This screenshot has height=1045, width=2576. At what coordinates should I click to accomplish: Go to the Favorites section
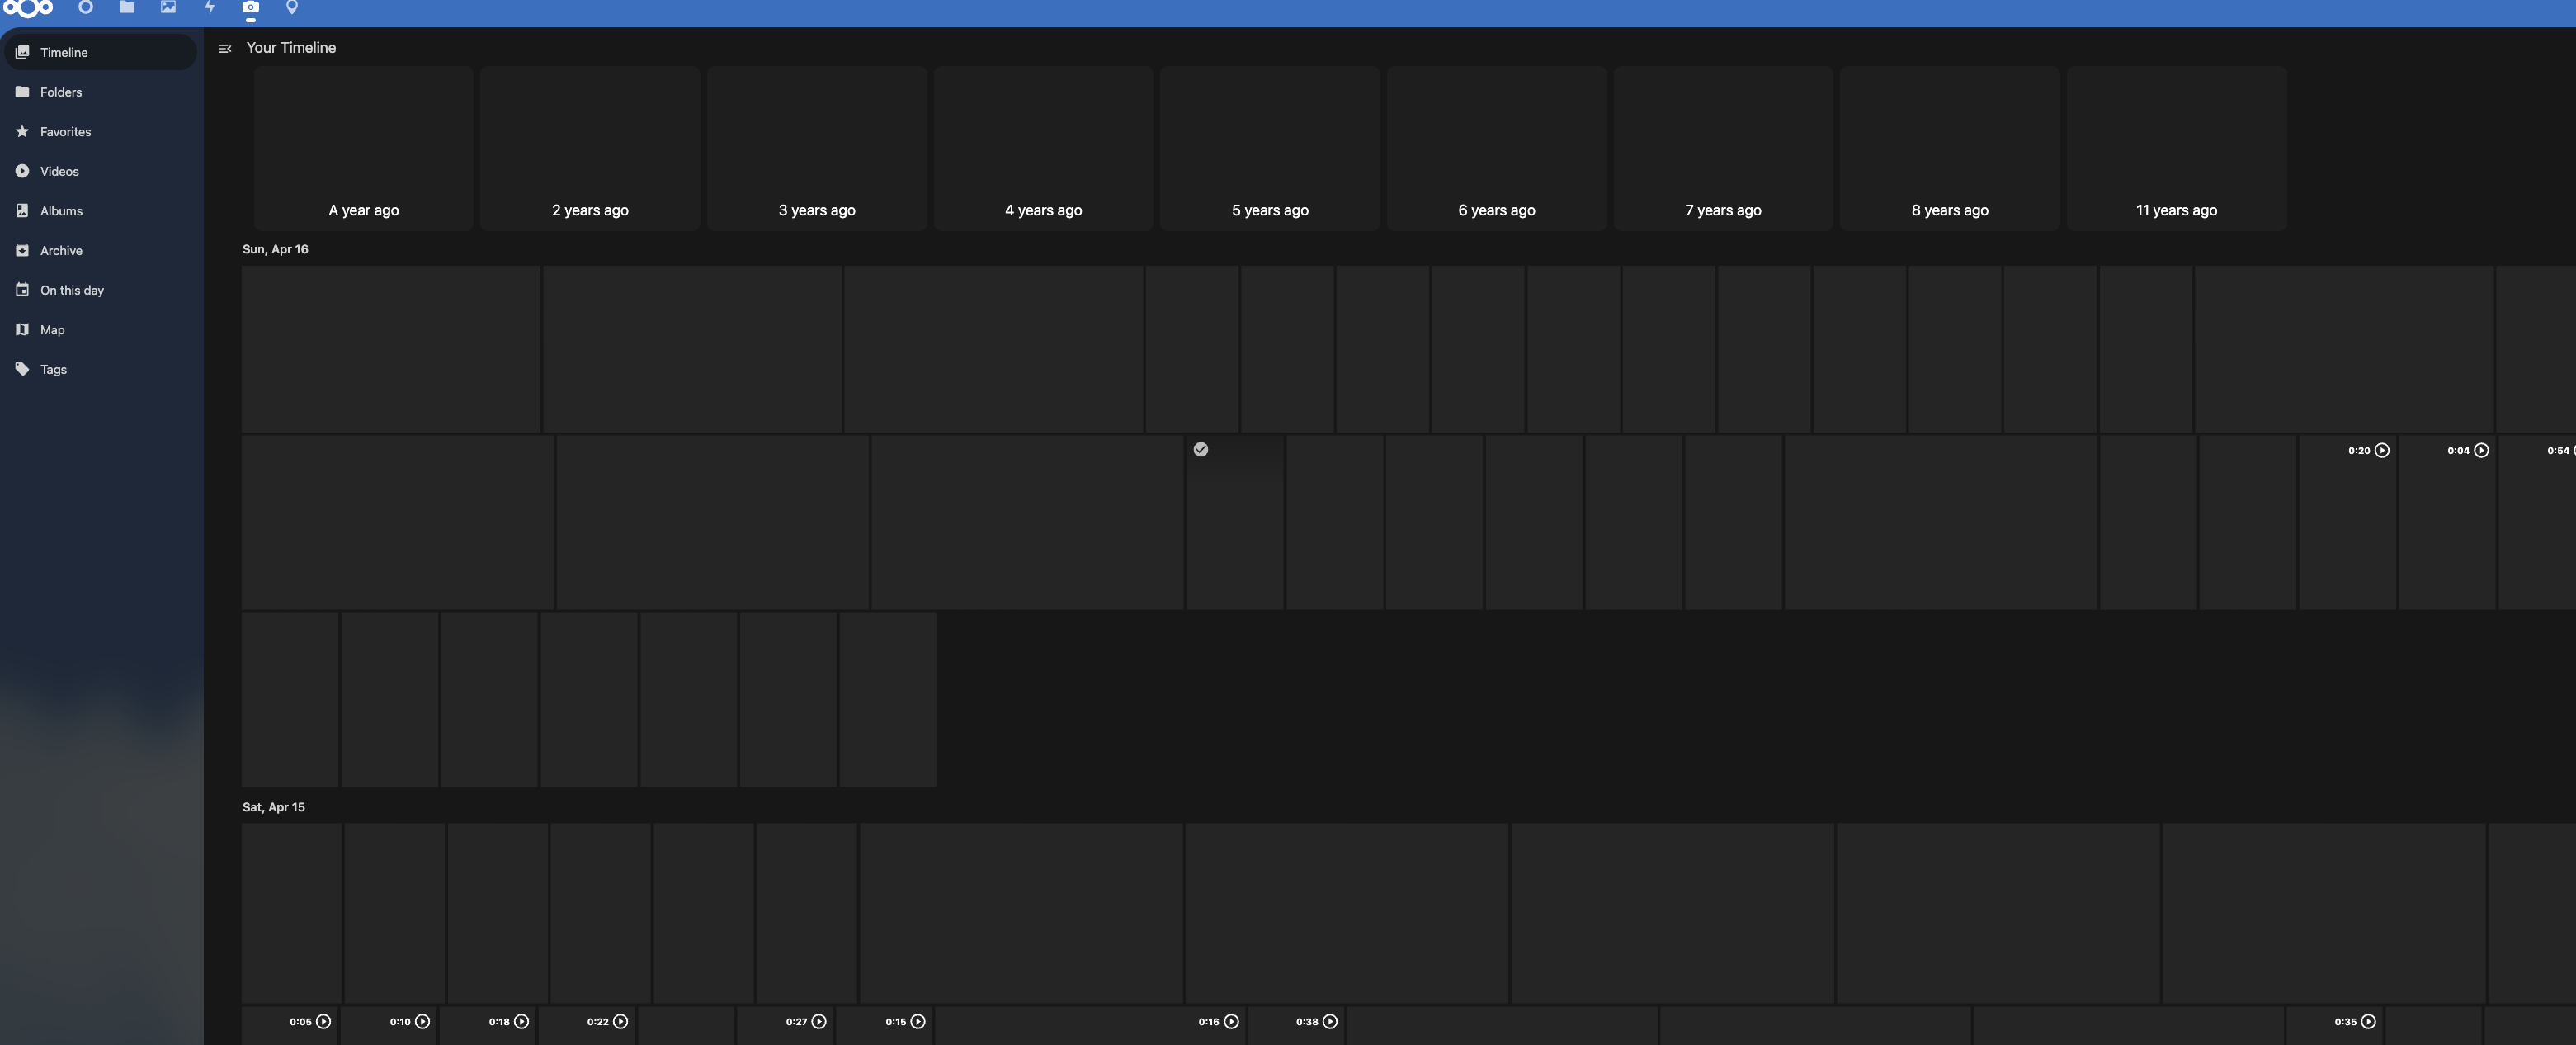[x=65, y=131]
